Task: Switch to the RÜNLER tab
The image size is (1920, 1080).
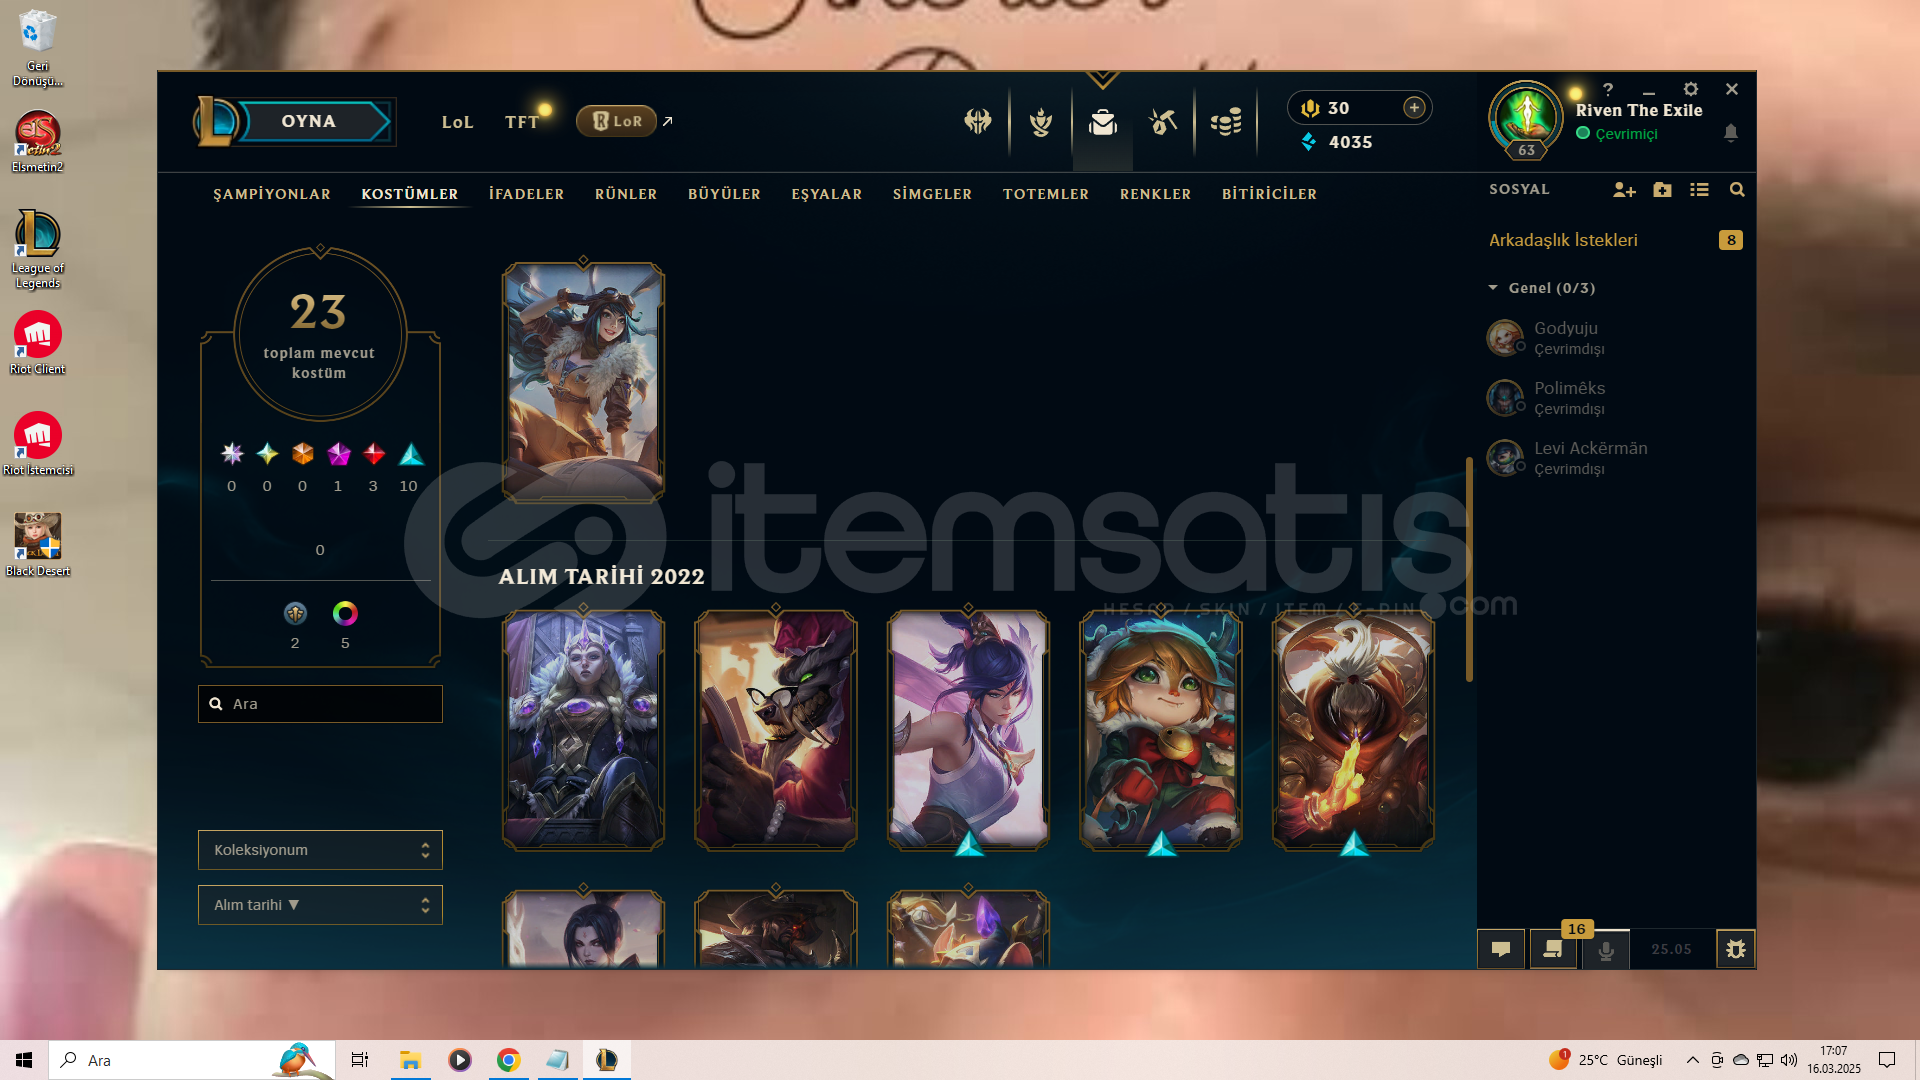Action: 626,194
